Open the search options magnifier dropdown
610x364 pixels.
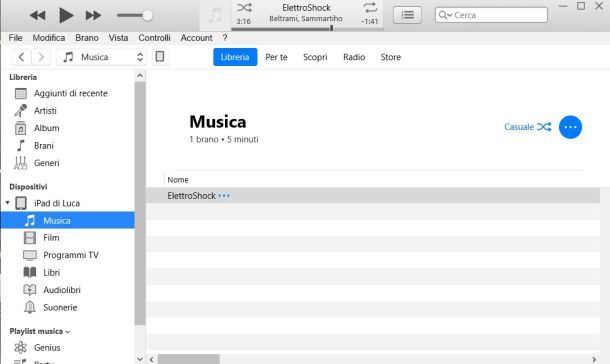(445, 15)
